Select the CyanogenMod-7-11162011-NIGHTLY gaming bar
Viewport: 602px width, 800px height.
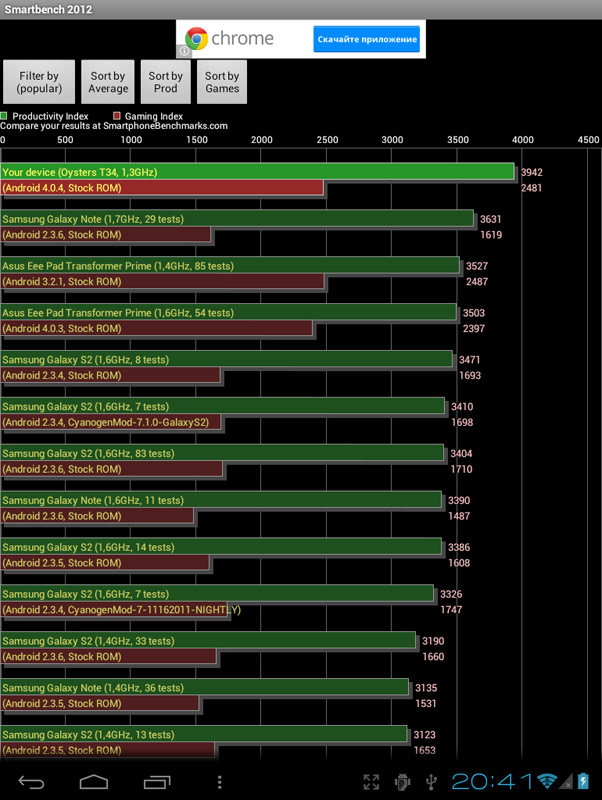(x=114, y=610)
